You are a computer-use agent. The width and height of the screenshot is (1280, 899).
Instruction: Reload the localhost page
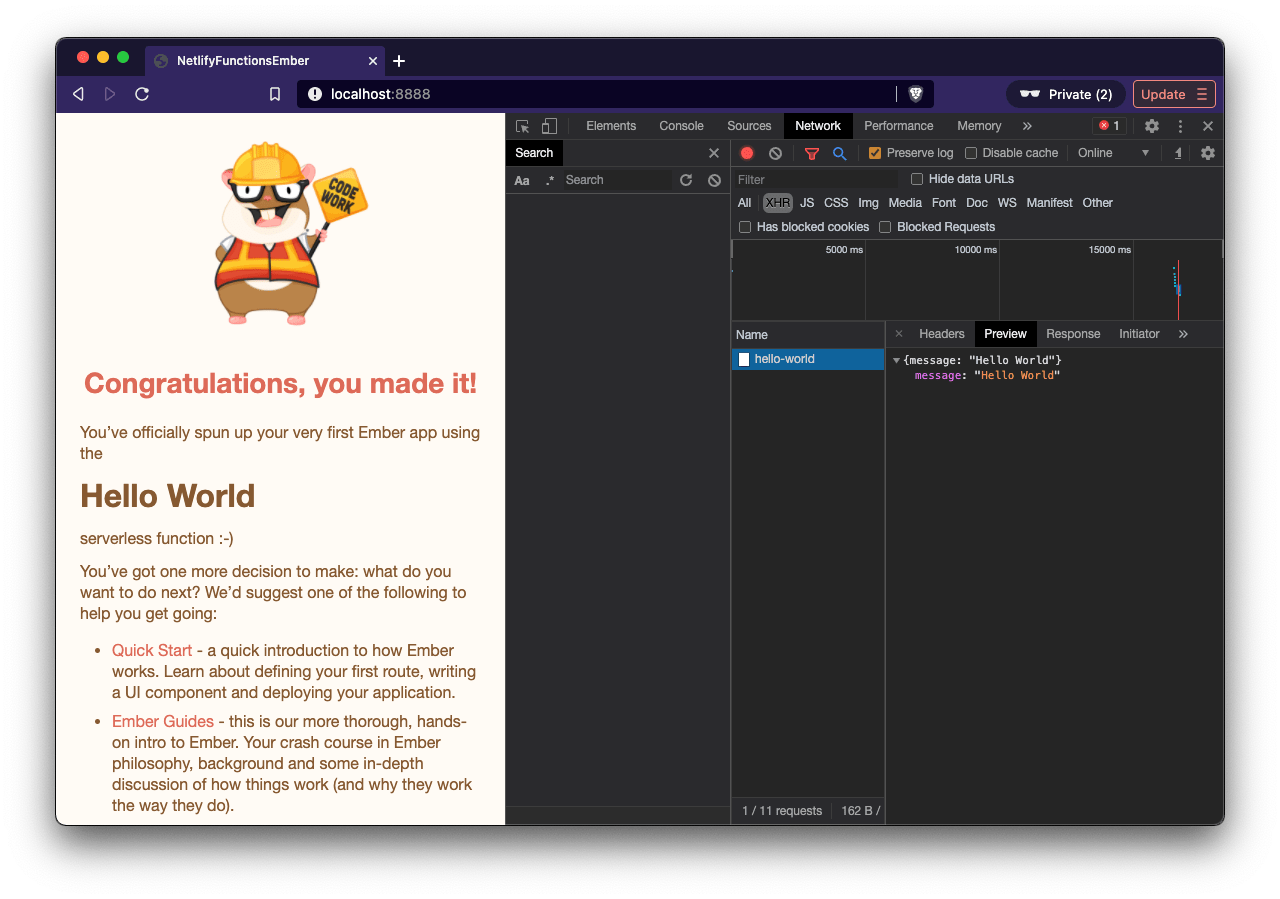(142, 93)
